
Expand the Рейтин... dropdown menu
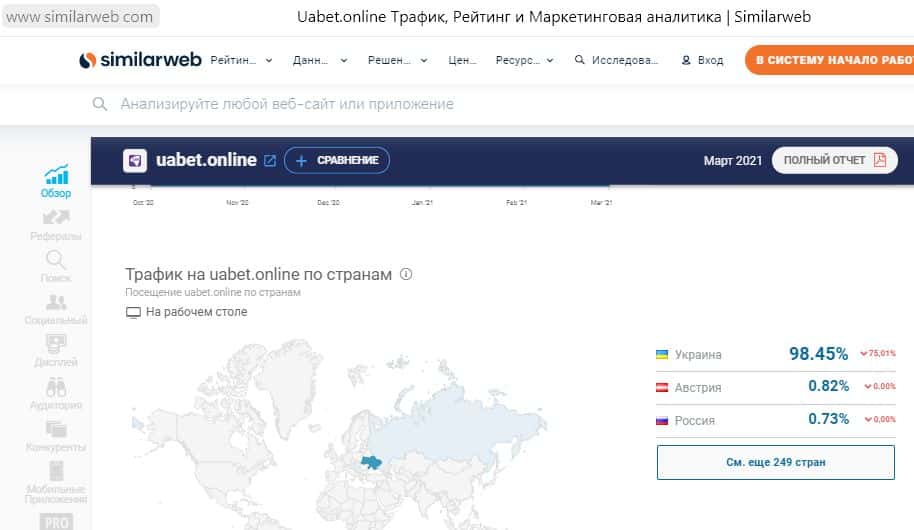tap(241, 60)
